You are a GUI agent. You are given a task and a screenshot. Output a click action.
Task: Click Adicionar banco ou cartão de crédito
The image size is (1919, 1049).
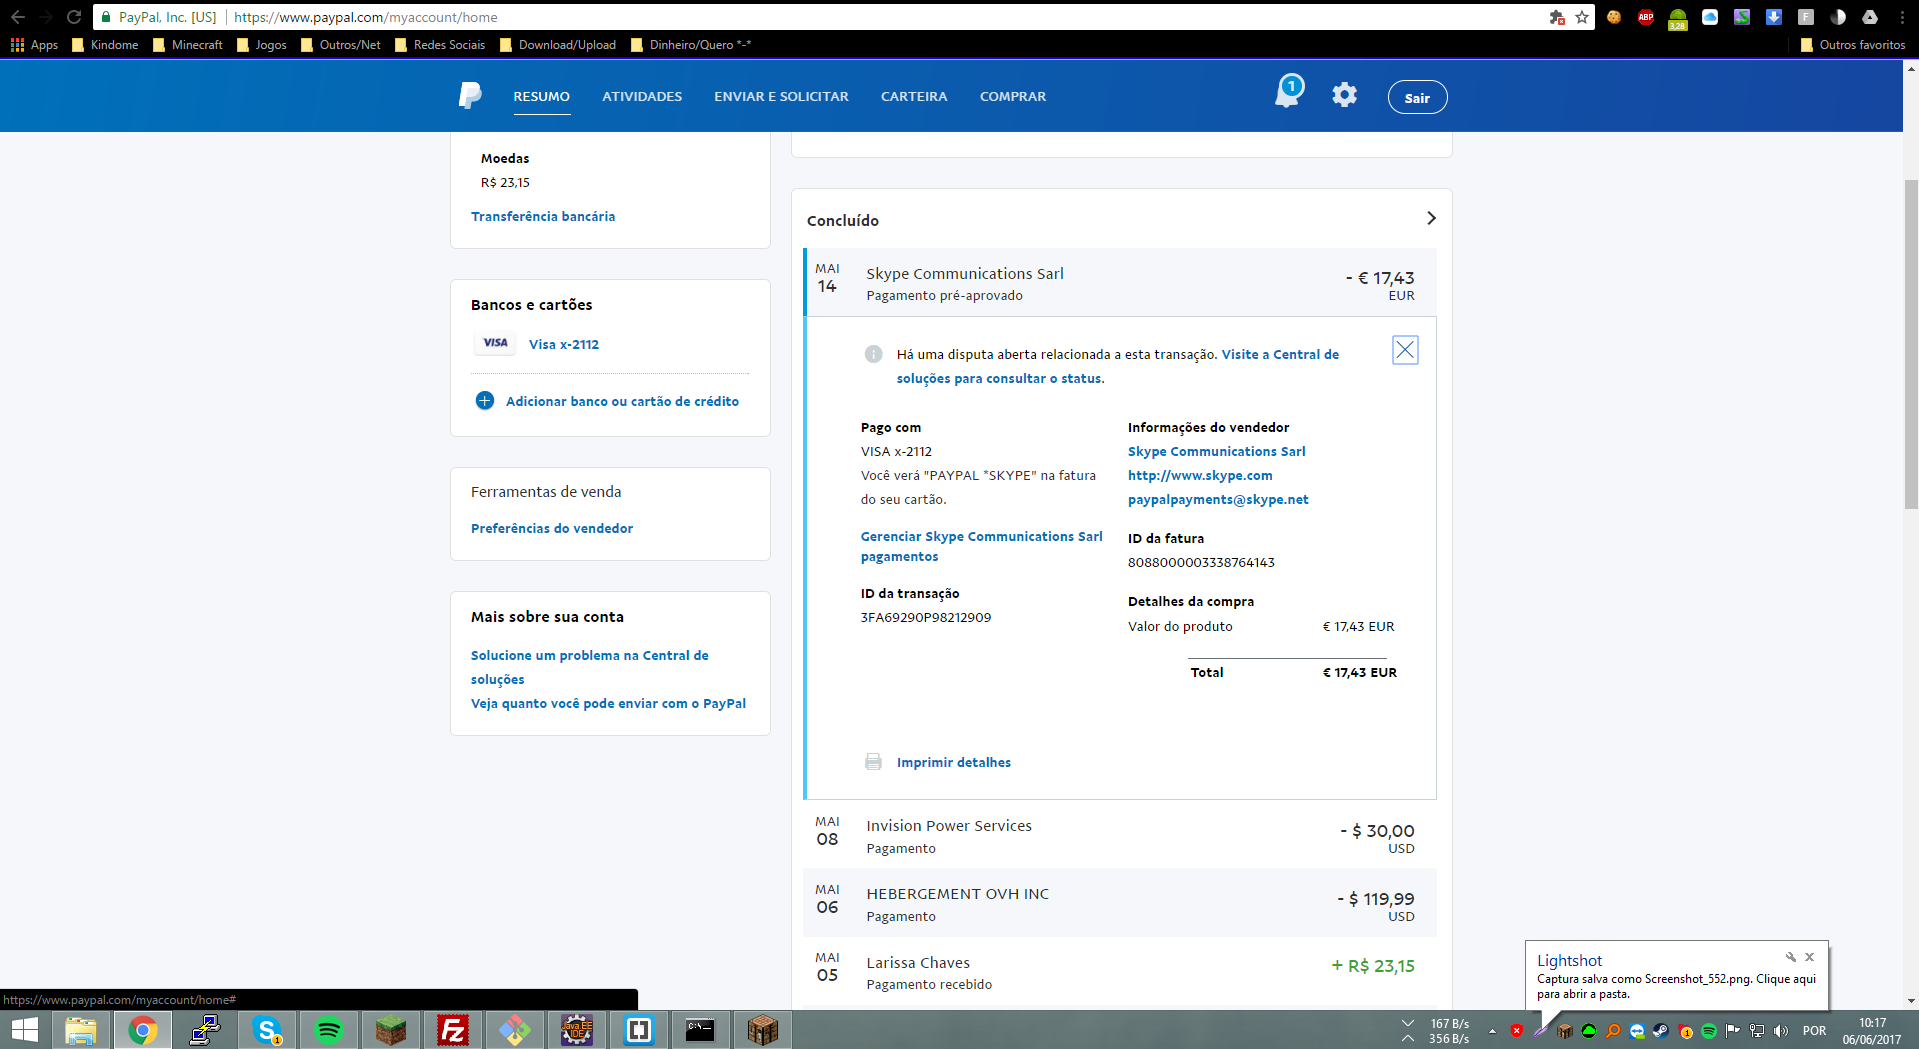(x=622, y=401)
